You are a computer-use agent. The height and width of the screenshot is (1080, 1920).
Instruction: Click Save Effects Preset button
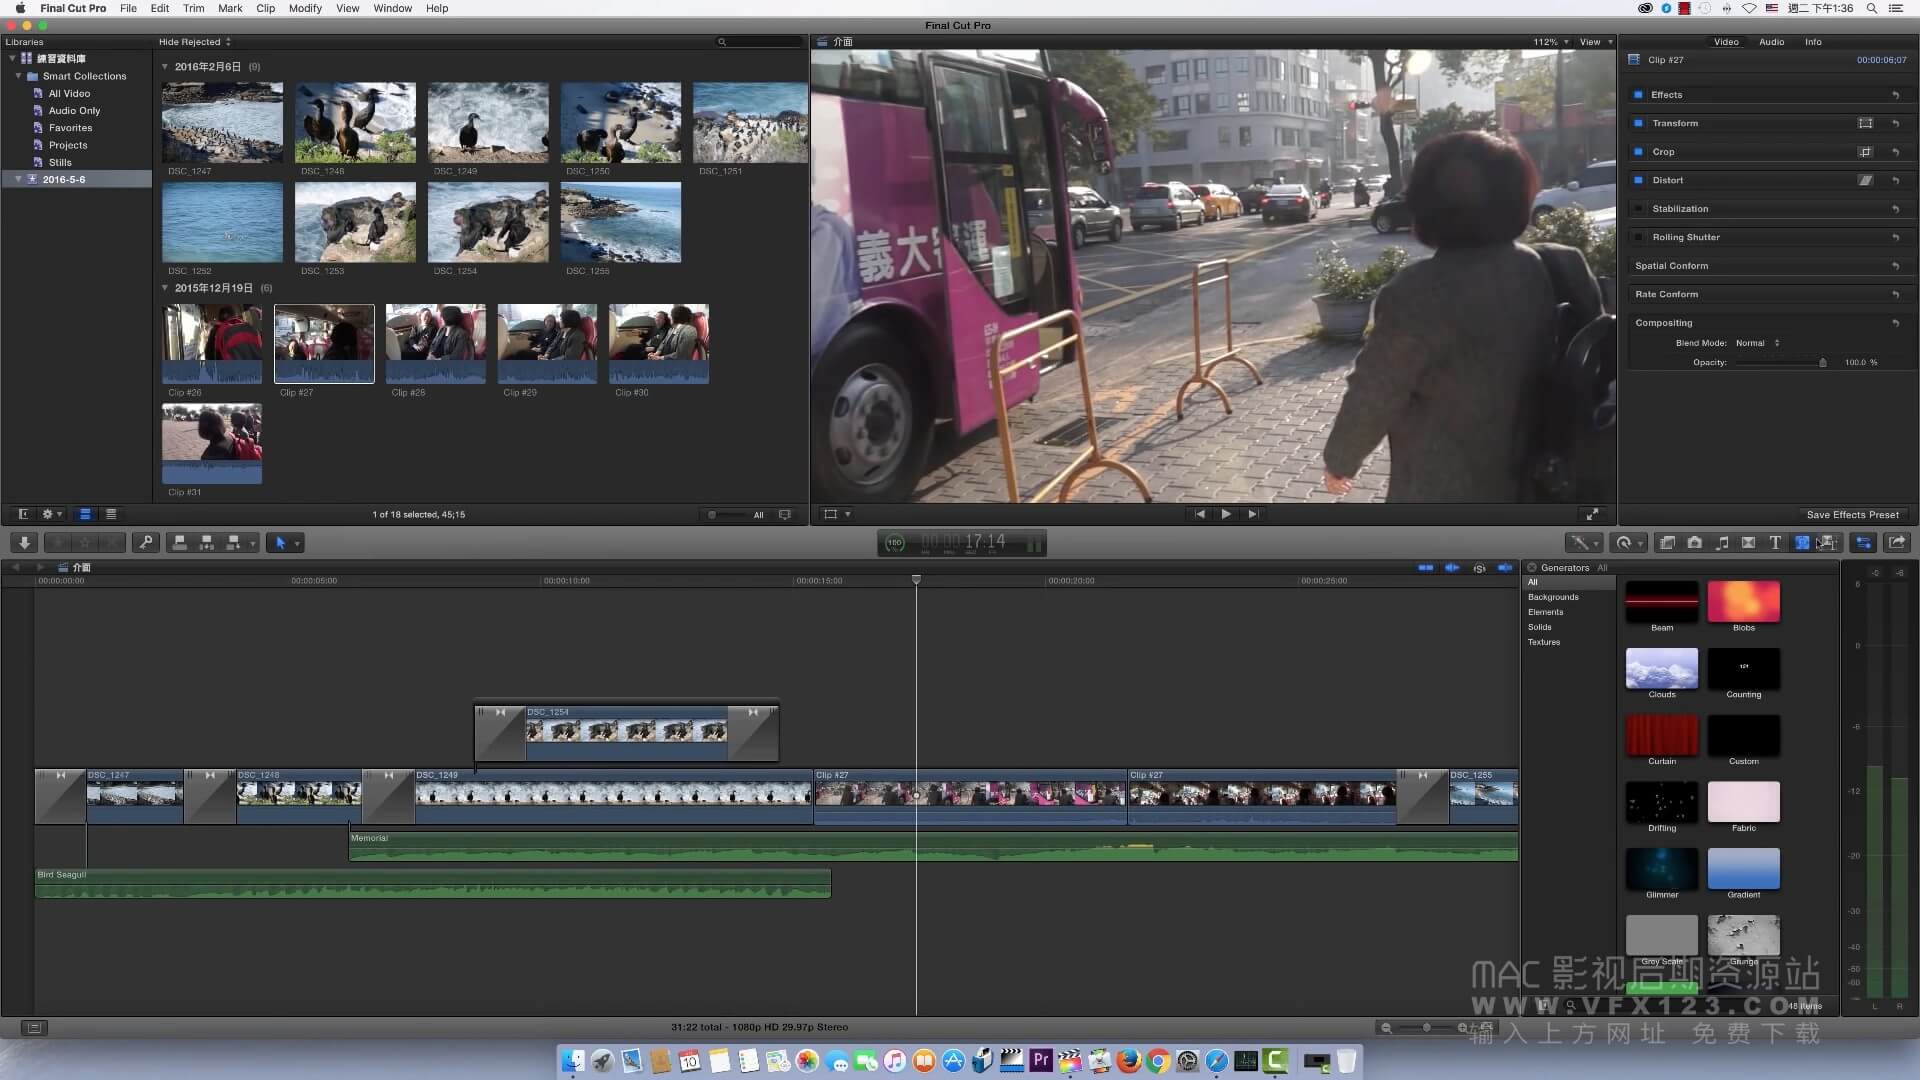pos(1852,515)
